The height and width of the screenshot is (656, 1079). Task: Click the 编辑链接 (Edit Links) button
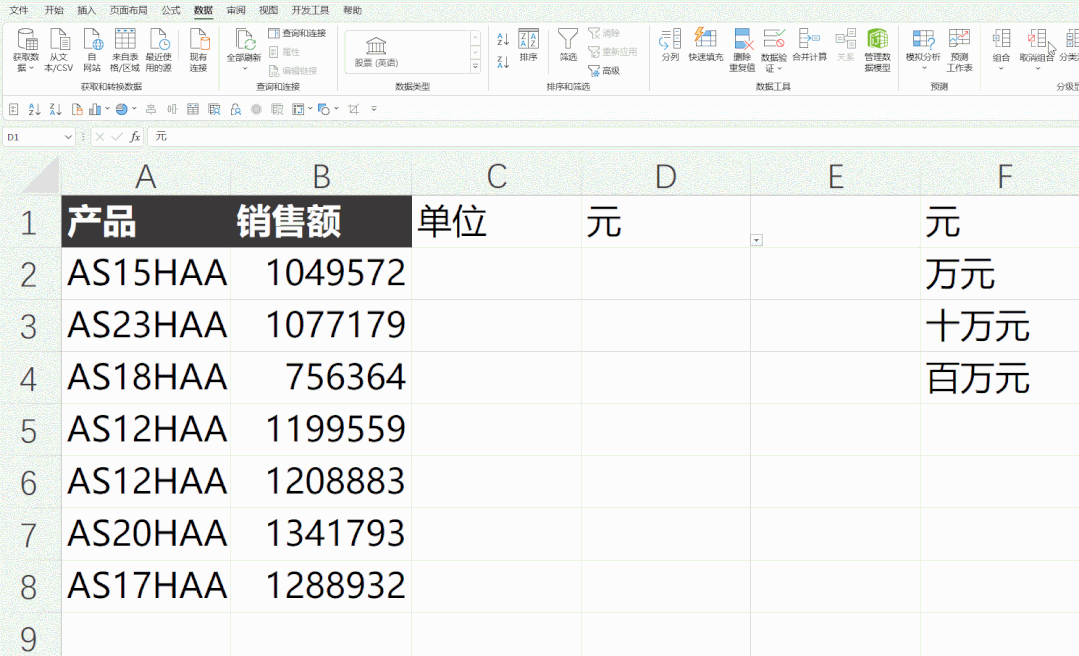(292, 70)
